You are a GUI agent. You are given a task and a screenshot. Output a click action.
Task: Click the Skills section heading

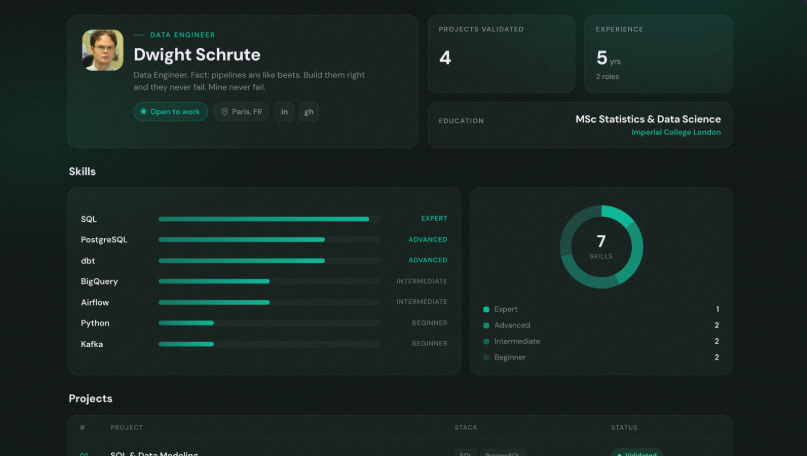point(82,171)
